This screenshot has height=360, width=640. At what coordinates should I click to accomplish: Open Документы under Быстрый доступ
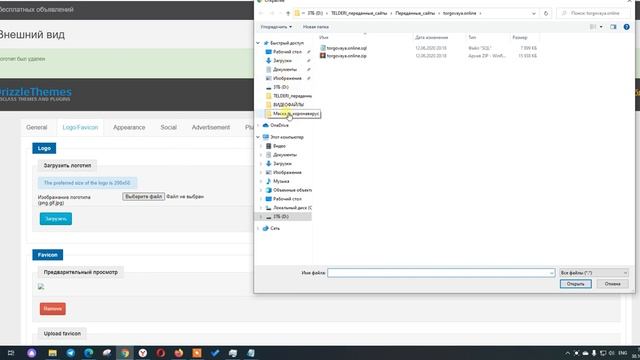click(x=285, y=69)
